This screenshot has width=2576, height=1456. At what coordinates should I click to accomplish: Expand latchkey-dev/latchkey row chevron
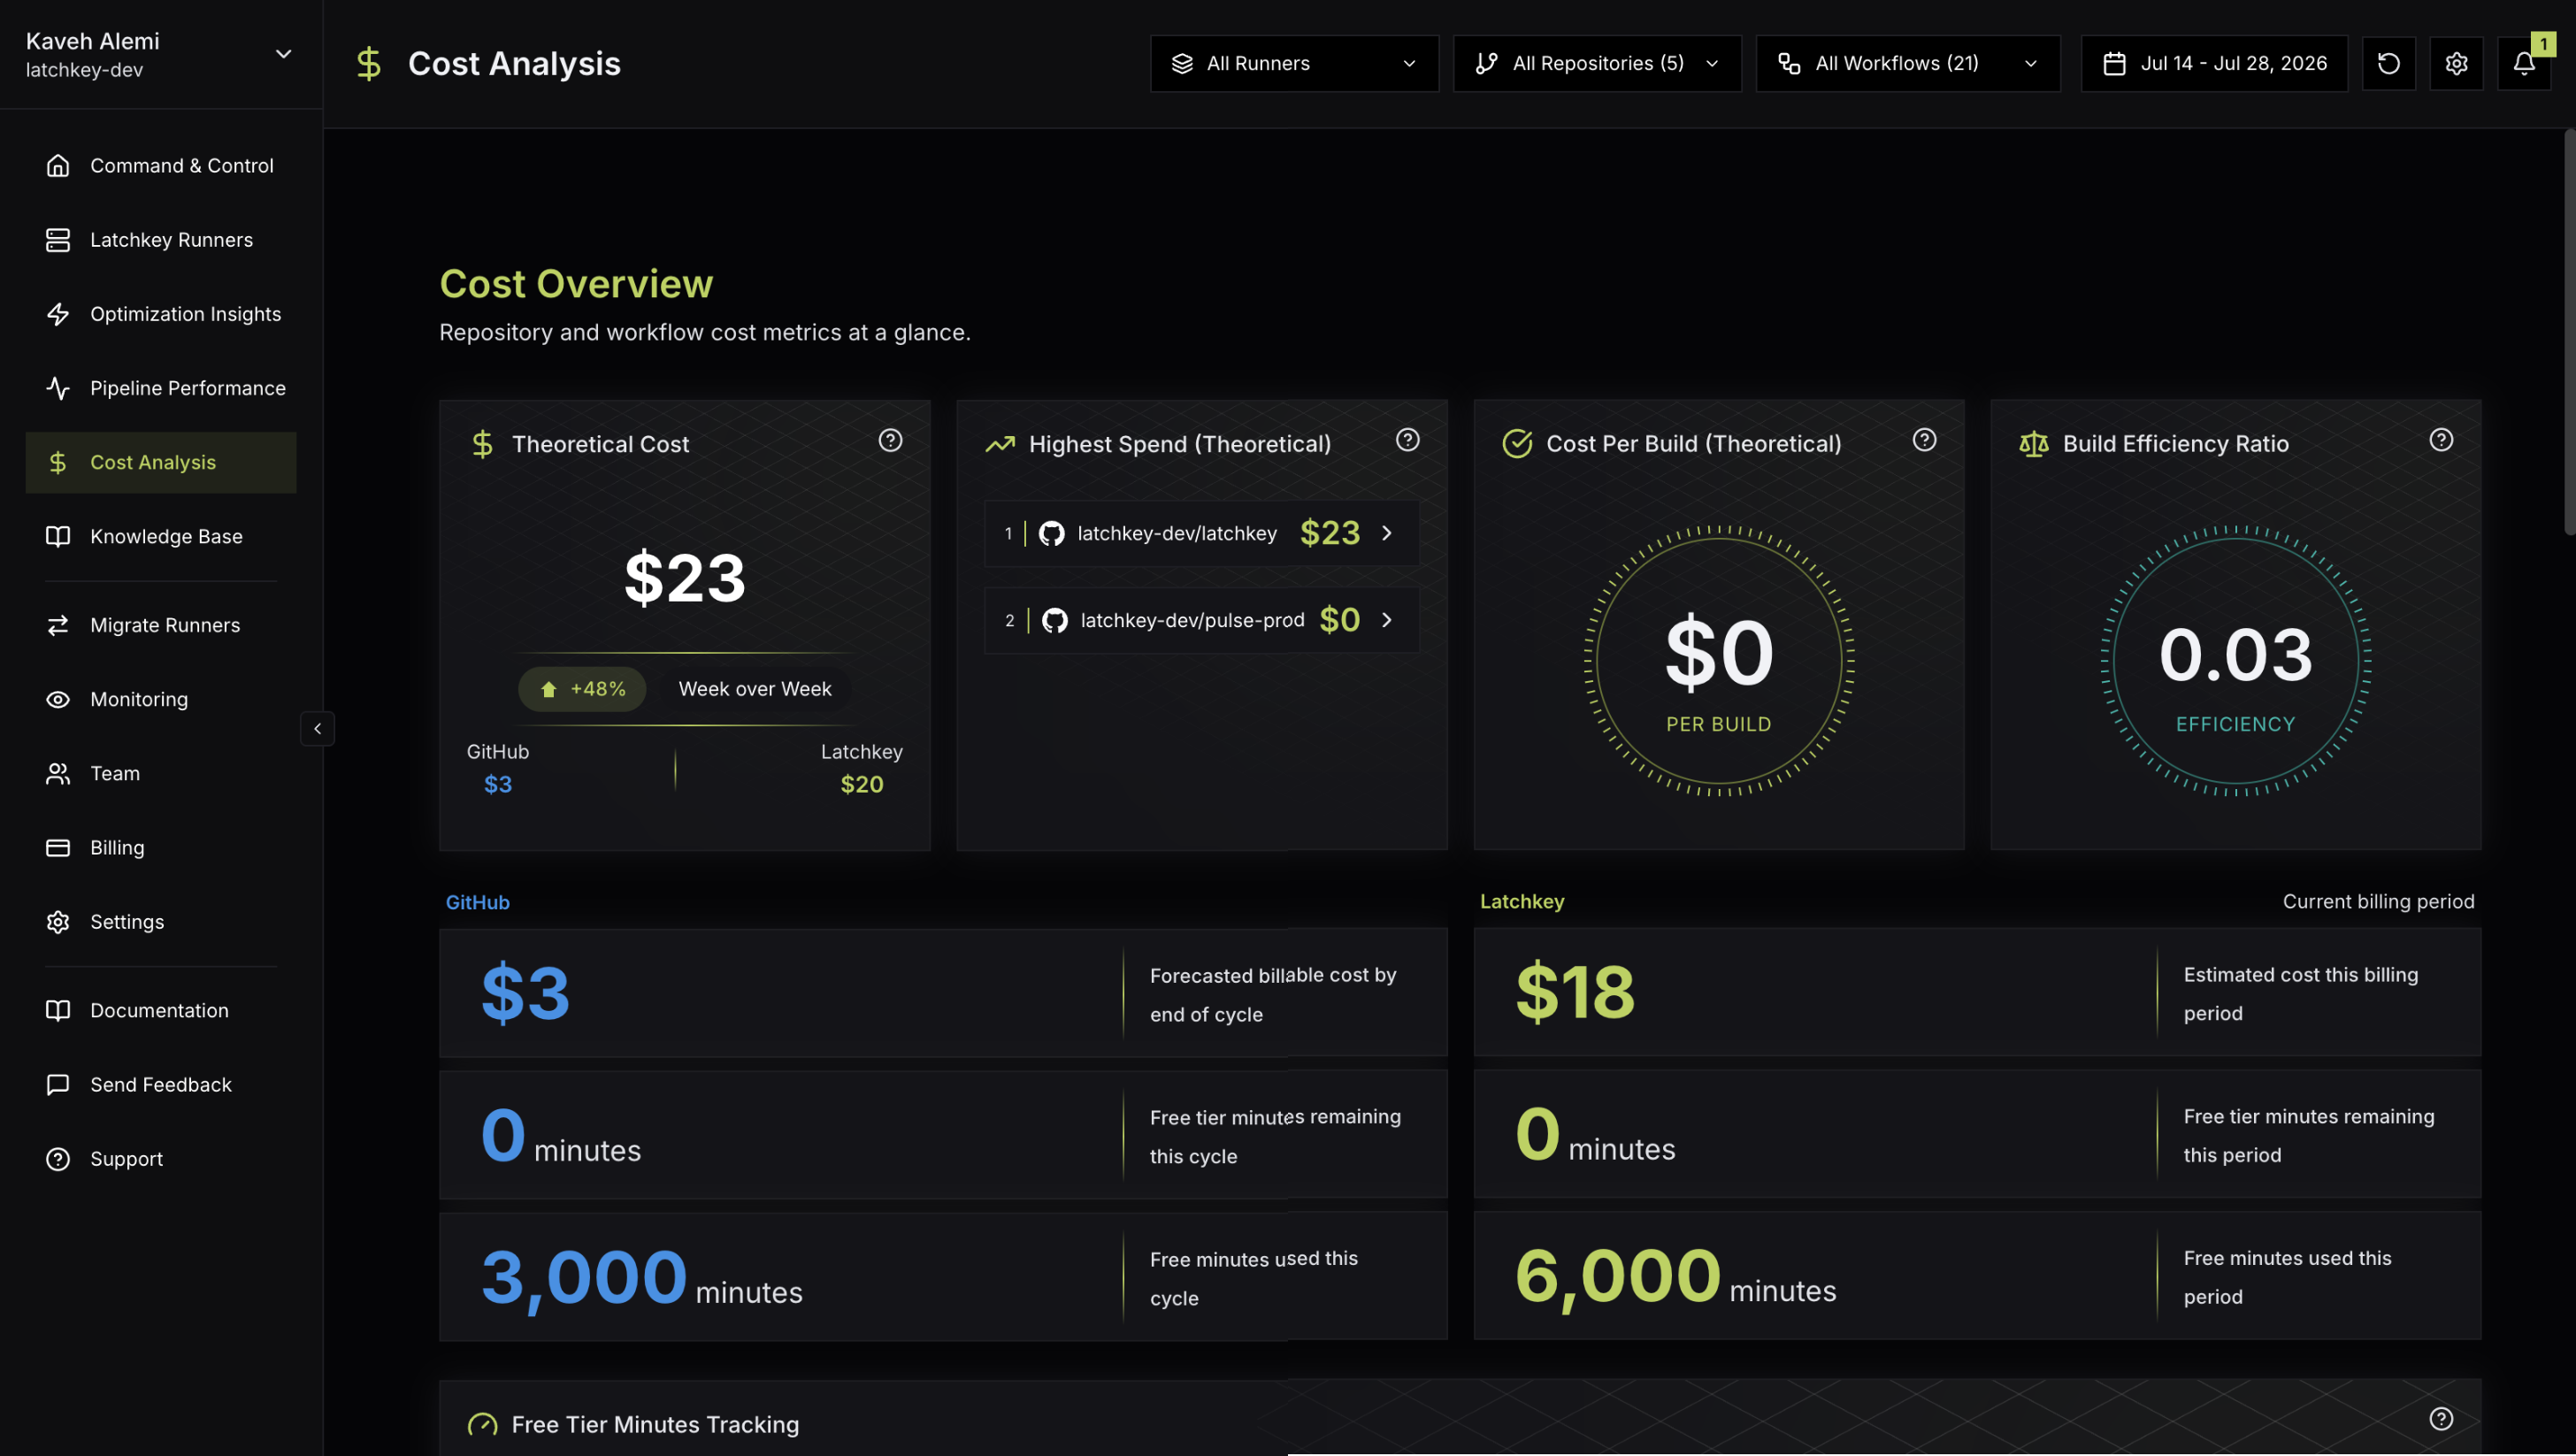point(1386,533)
